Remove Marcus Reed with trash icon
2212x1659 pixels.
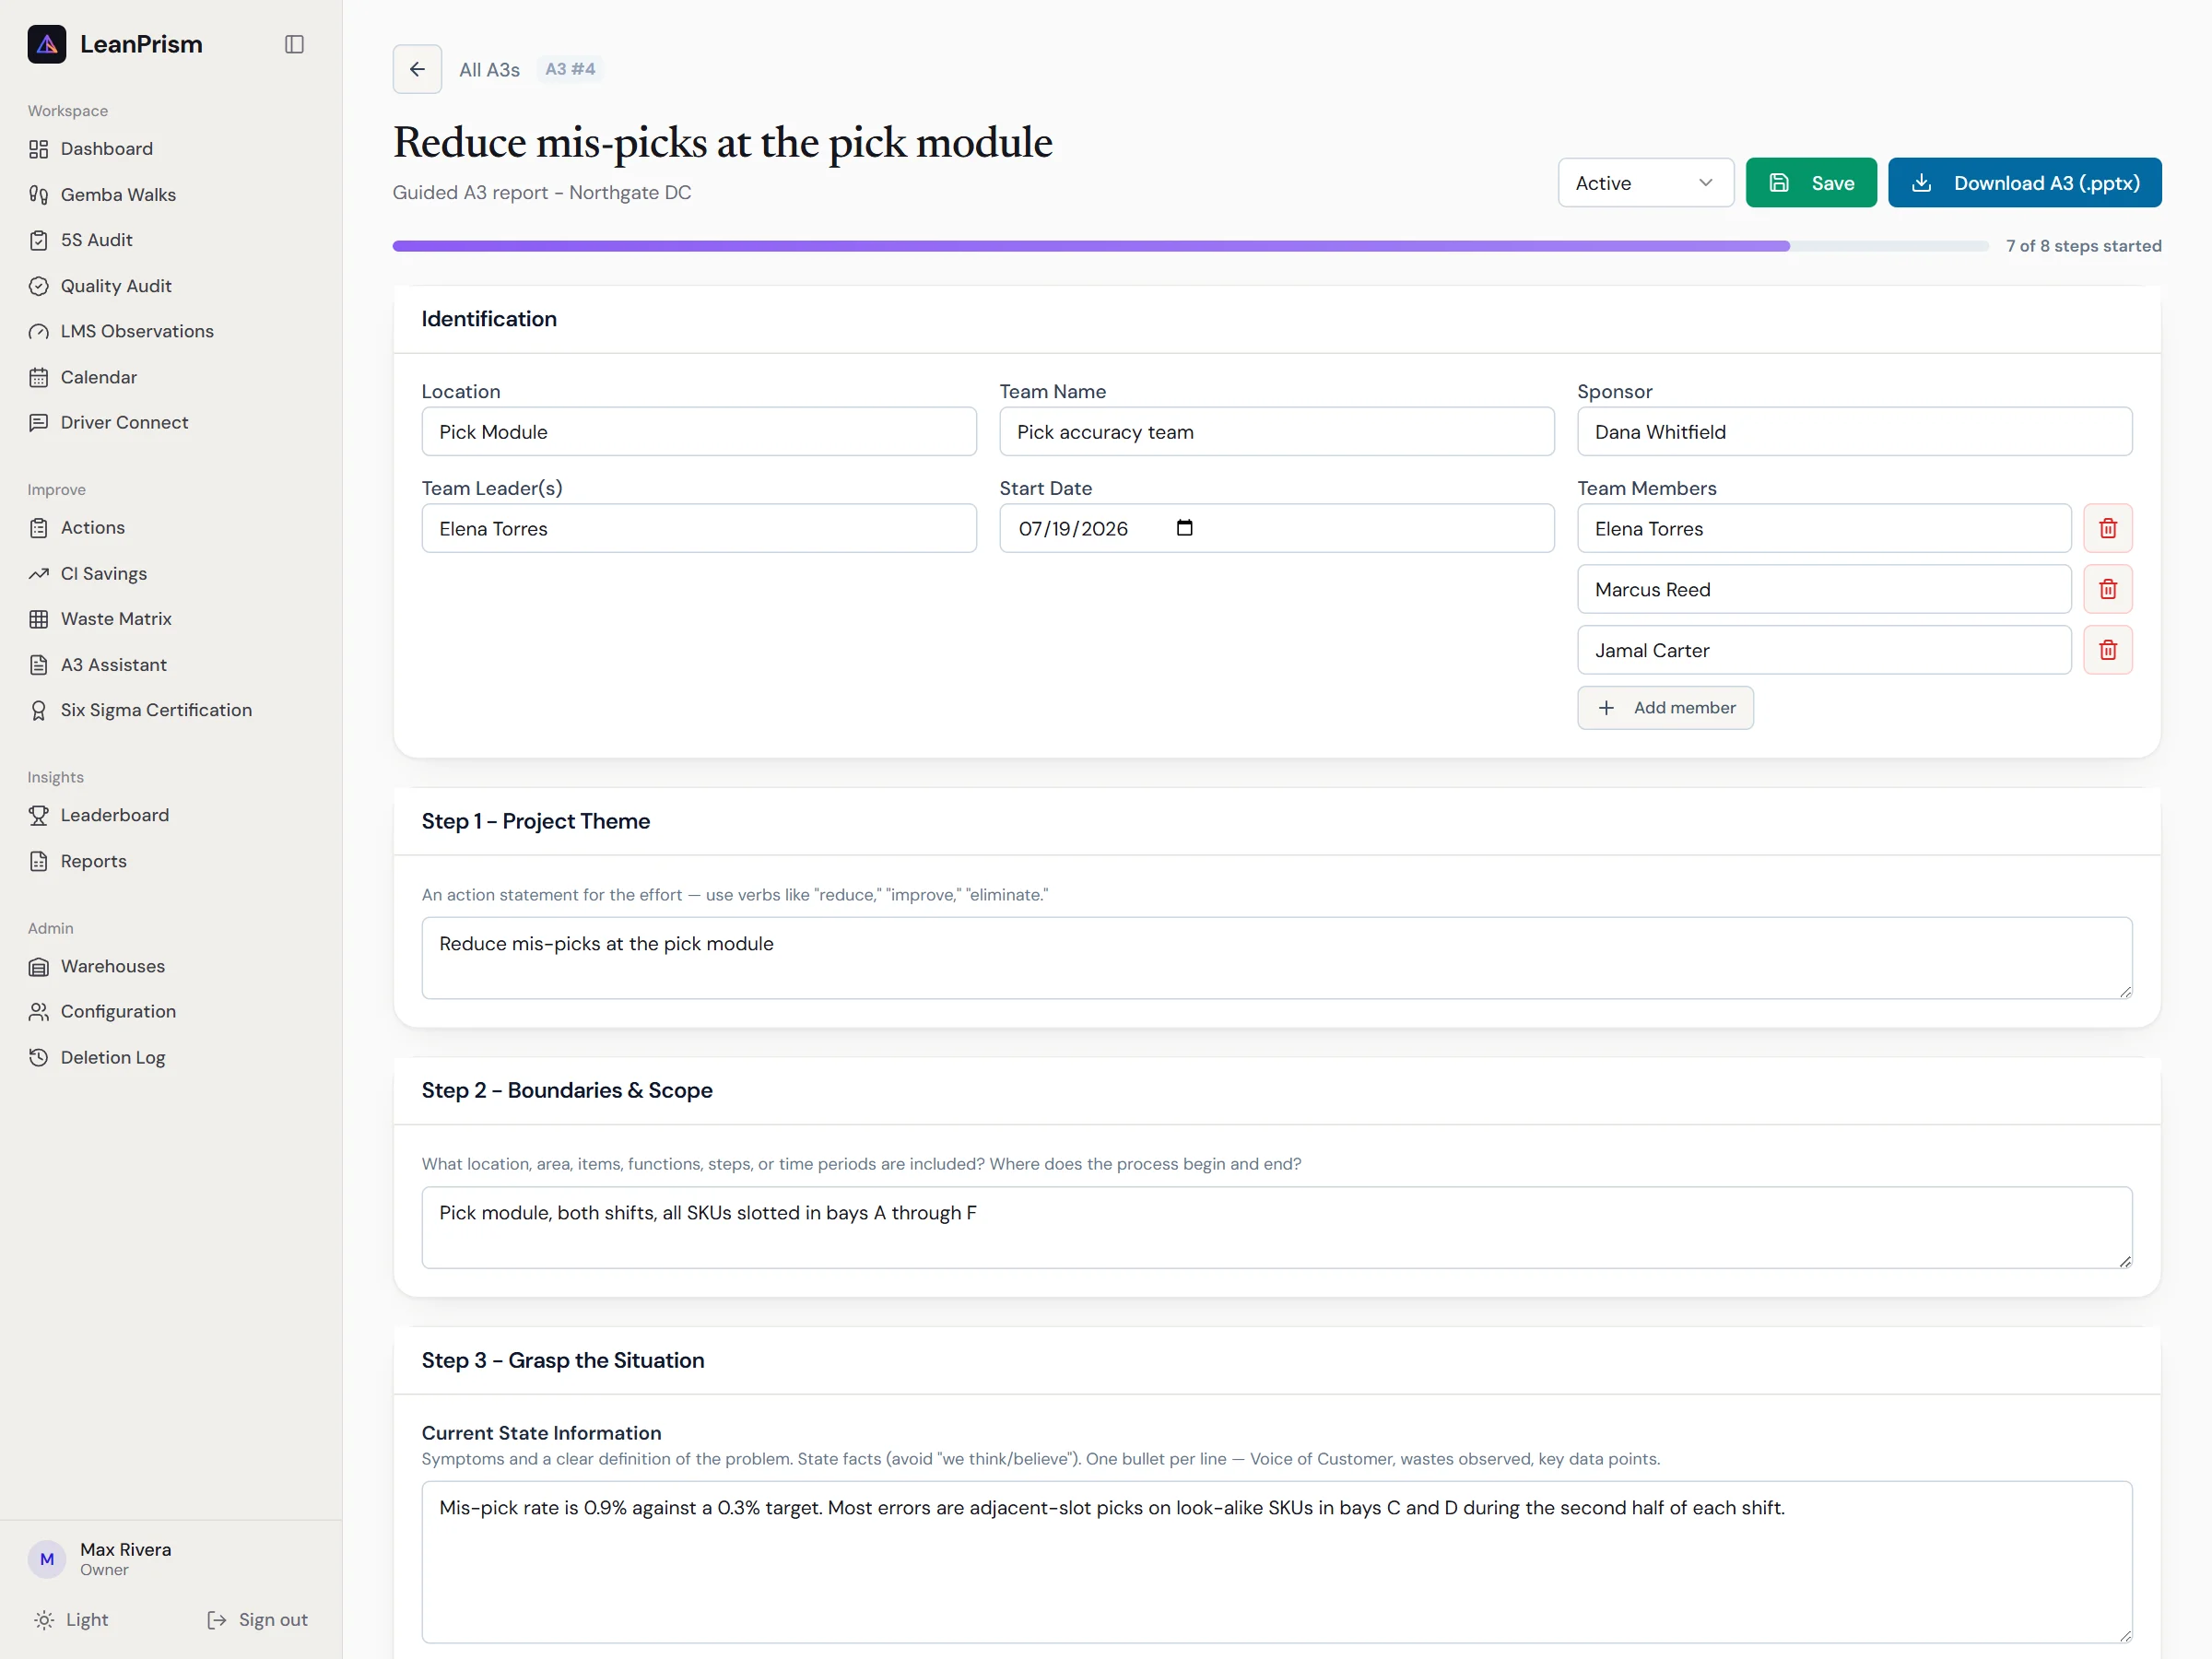click(2108, 589)
